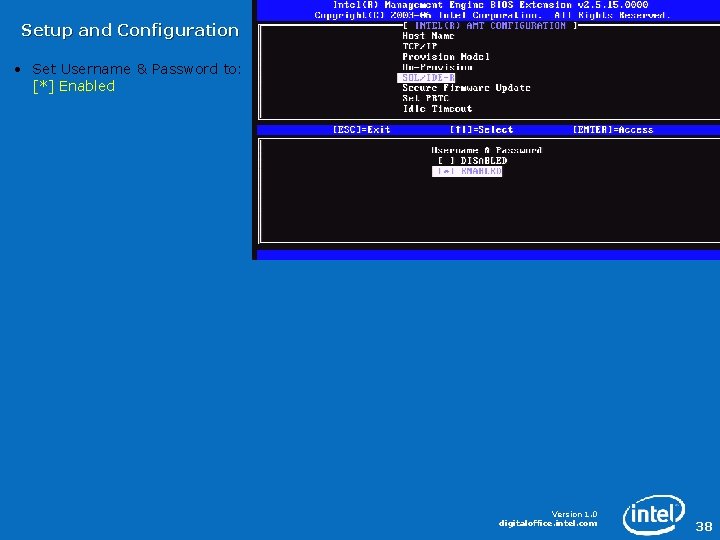This screenshot has height=540, width=720.
Task: Click the Username & Password prompt label
Action: tap(486, 150)
